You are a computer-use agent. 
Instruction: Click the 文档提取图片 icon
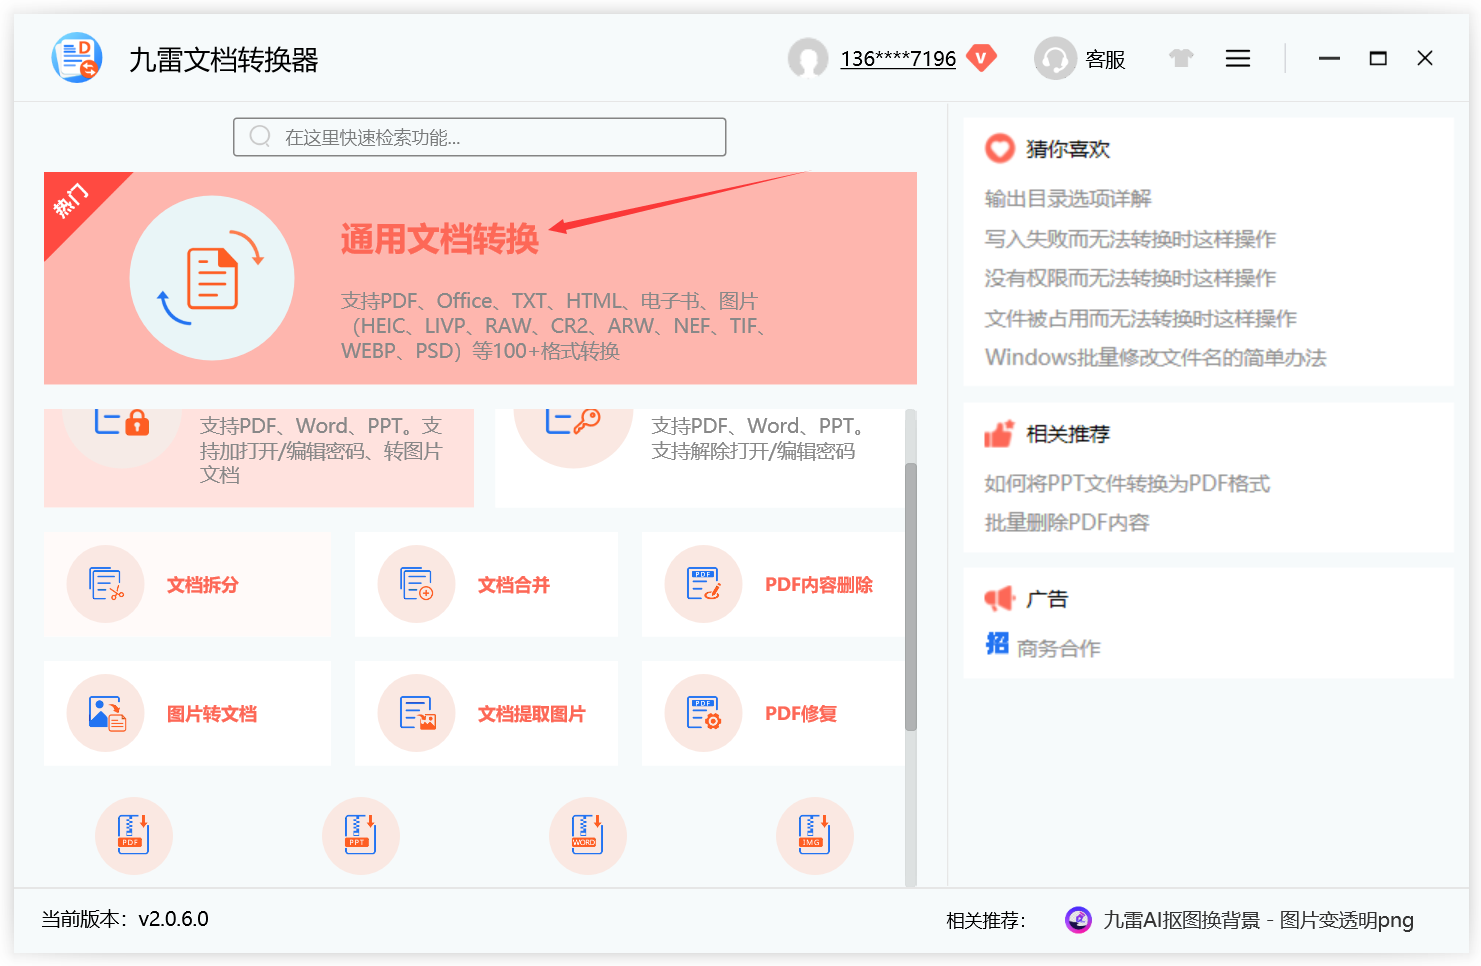point(417,713)
